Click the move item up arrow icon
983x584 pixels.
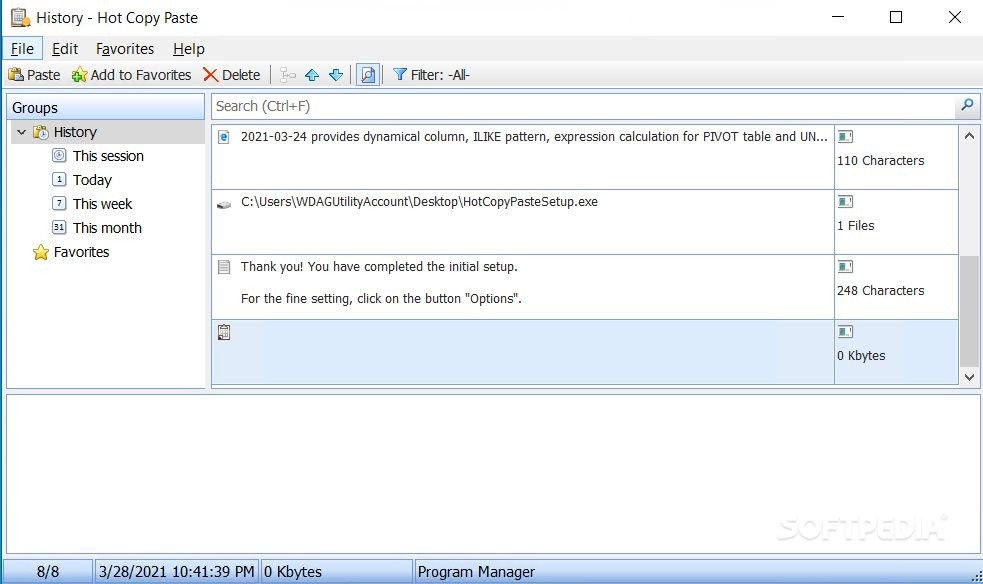pos(312,74)
